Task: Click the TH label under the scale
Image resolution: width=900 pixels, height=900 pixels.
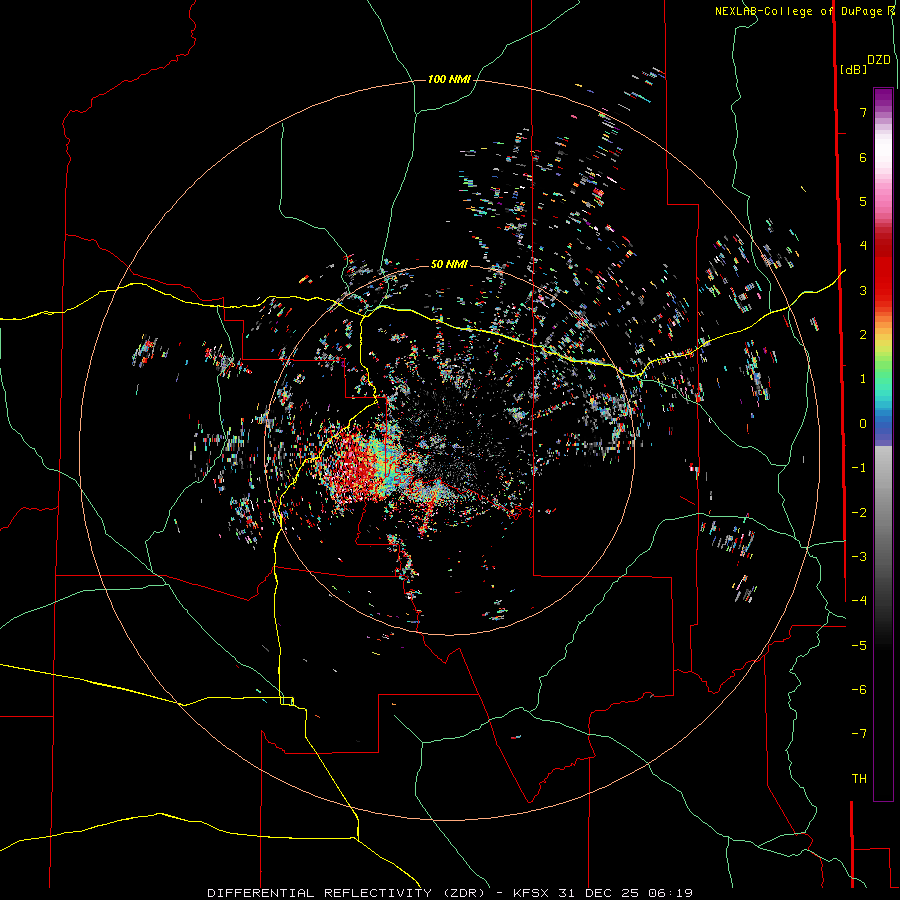Action: [x=859, y=779]
